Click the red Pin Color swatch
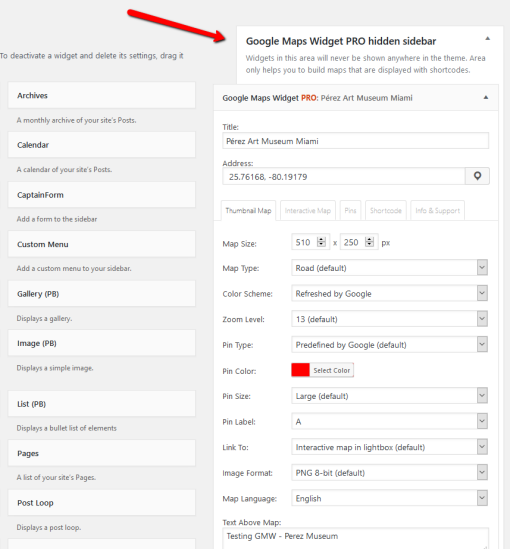 [x=300, y=370]
